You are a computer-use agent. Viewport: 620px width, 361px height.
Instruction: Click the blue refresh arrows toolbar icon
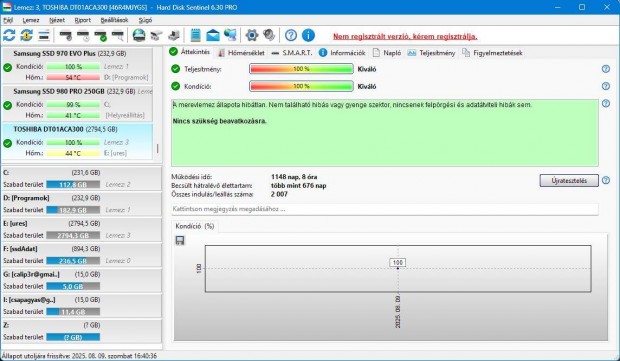tap(9, 35)
